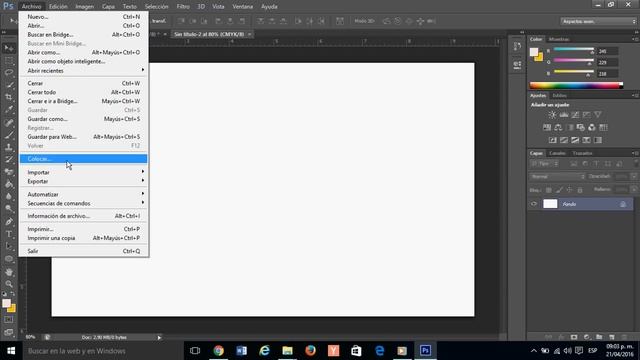Open Word from the taskbar
Image resolution: width=640 pixels, height=360 pixels.
242,350
